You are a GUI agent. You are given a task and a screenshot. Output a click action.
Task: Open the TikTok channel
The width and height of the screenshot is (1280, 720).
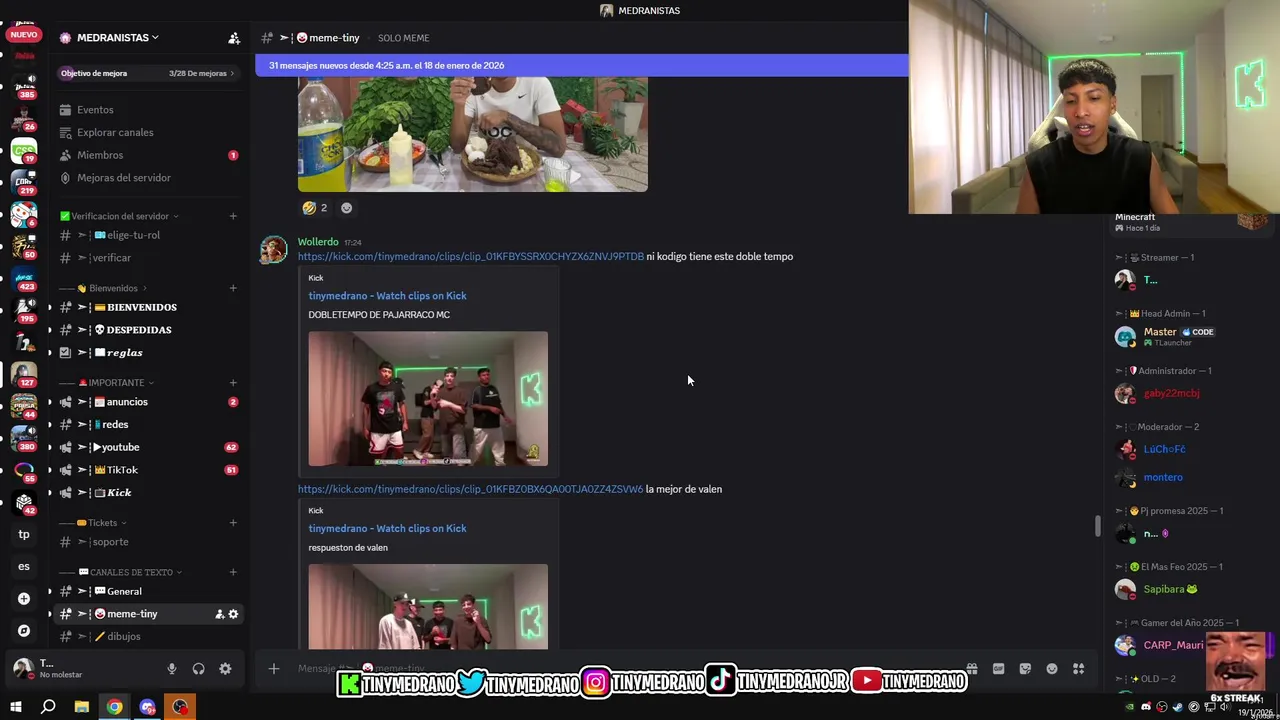point(148,470)
